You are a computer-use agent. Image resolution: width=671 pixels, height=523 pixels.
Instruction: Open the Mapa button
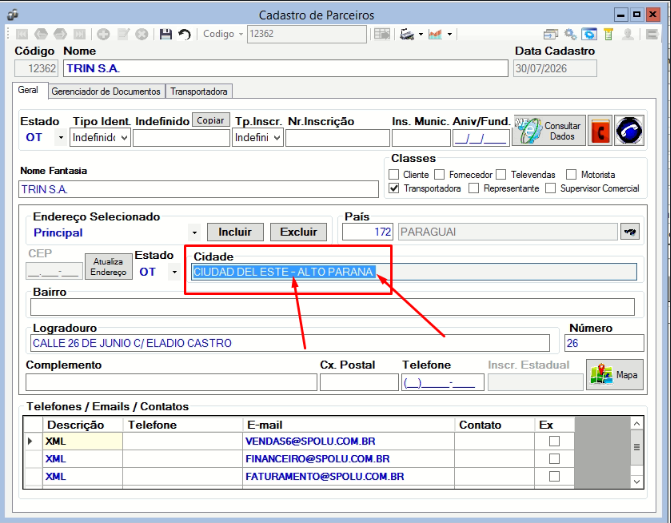[615, 374]
